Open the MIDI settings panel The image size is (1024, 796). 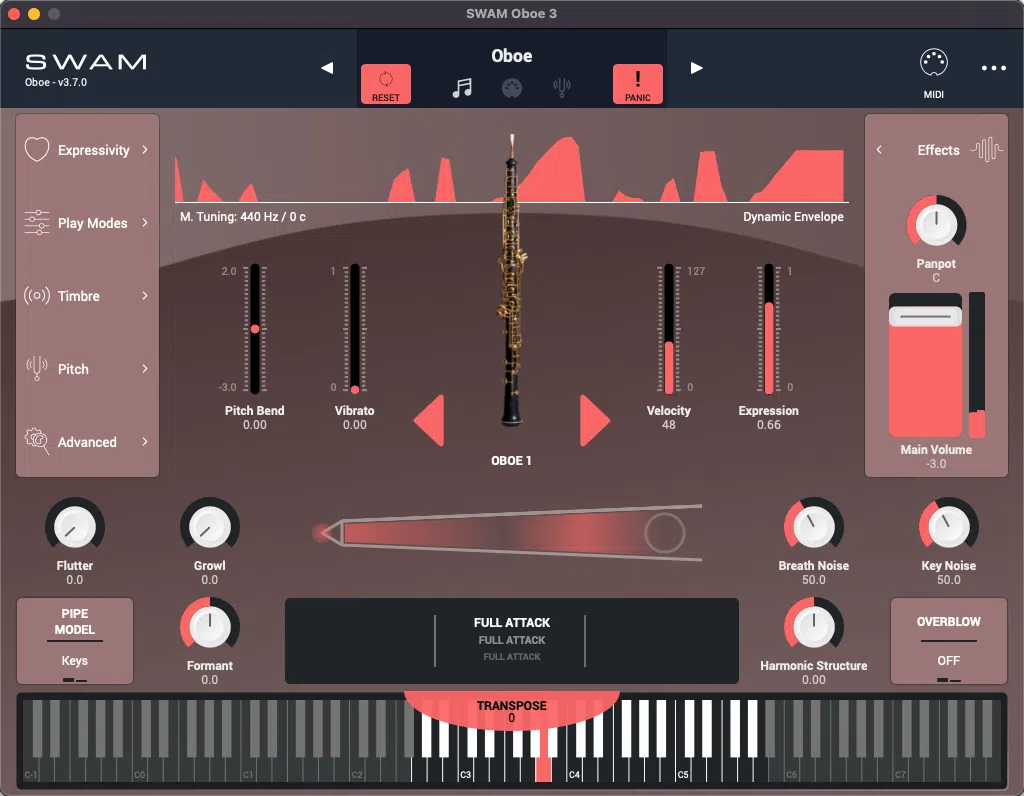click(934, 68)
